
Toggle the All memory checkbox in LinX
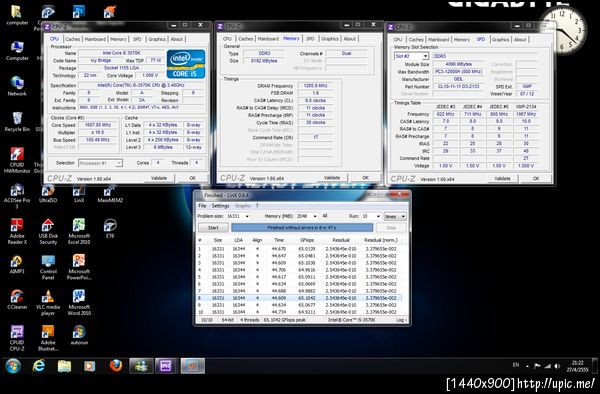pos(324,216)
